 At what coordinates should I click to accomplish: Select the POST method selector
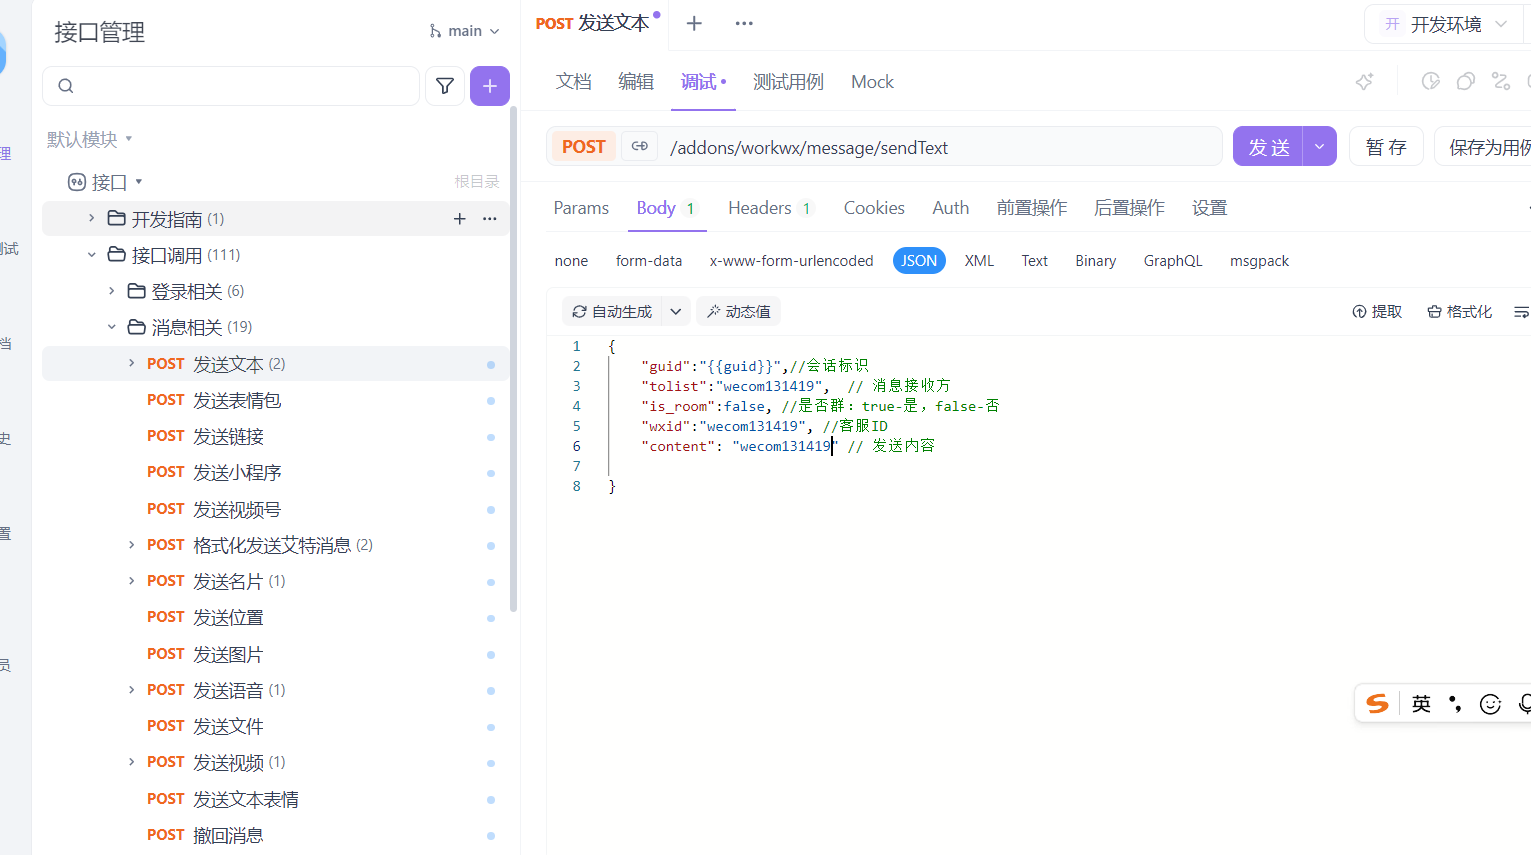point(584,147)
